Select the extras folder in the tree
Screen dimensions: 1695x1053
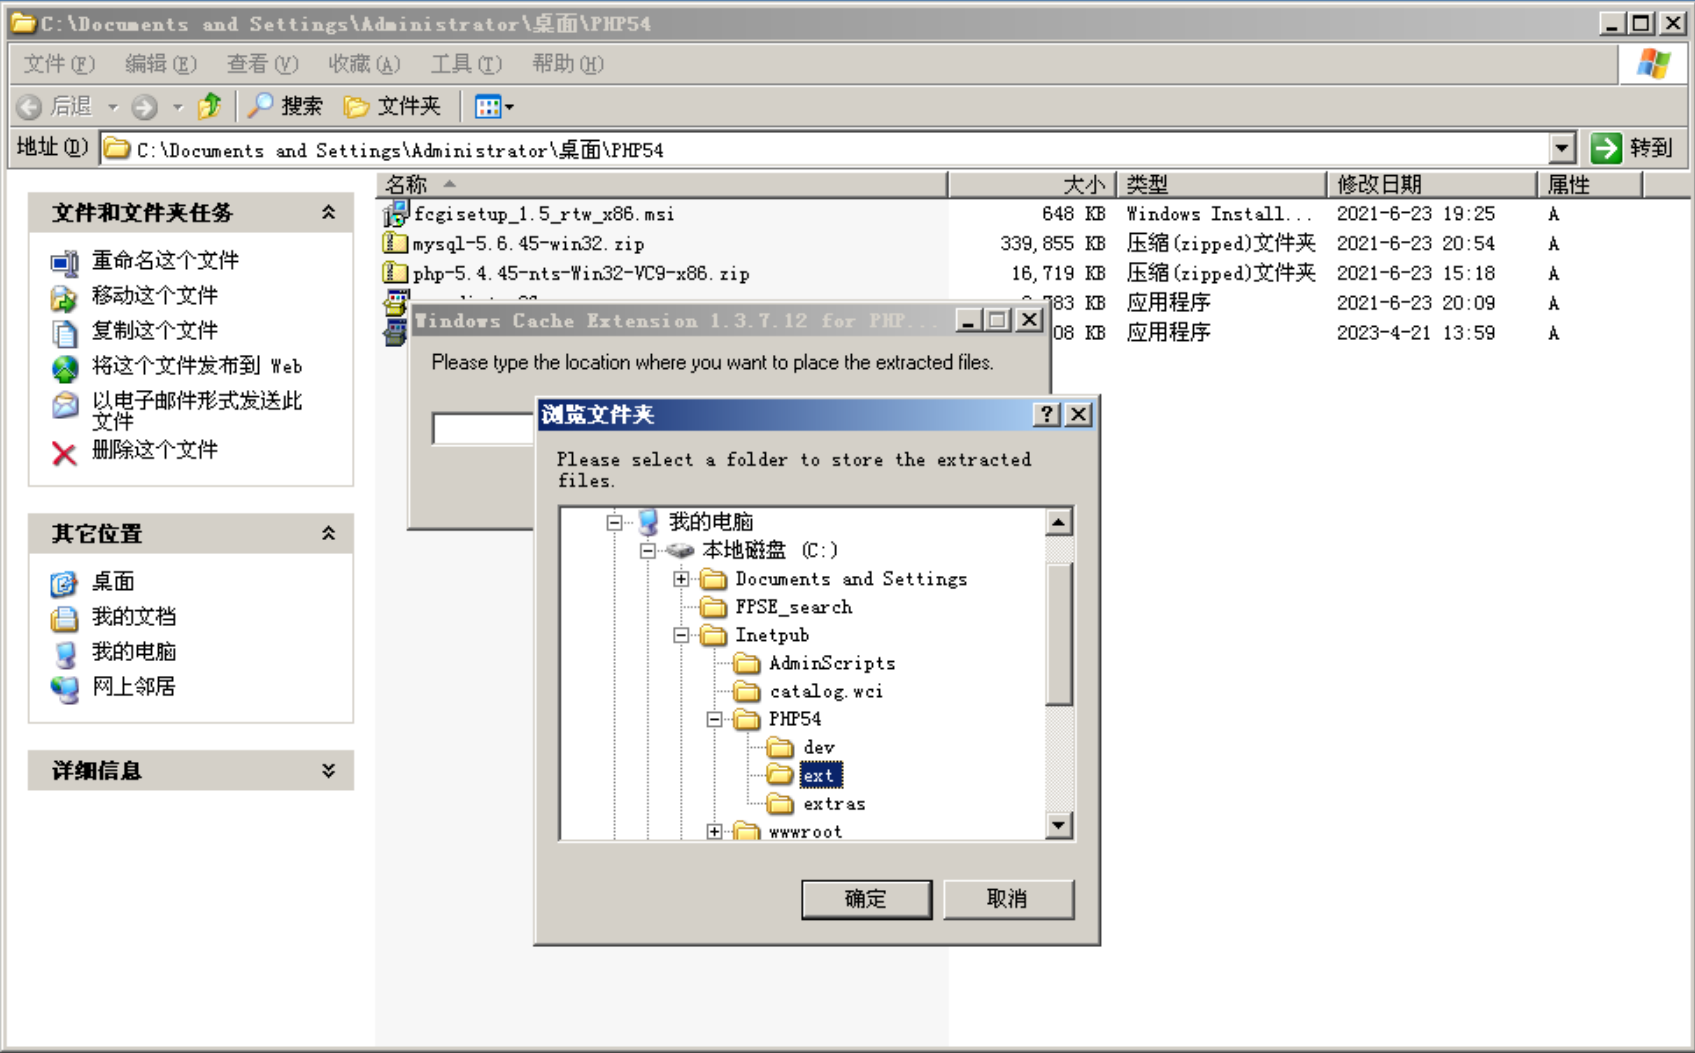coord(834,803)
